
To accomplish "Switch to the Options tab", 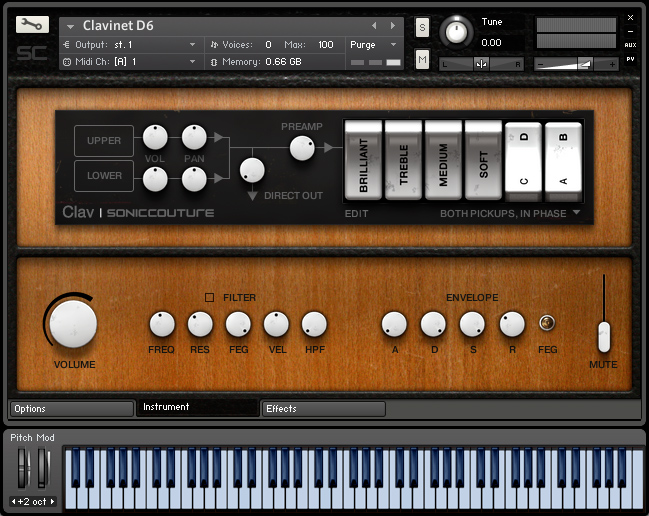I will point(72,409).
